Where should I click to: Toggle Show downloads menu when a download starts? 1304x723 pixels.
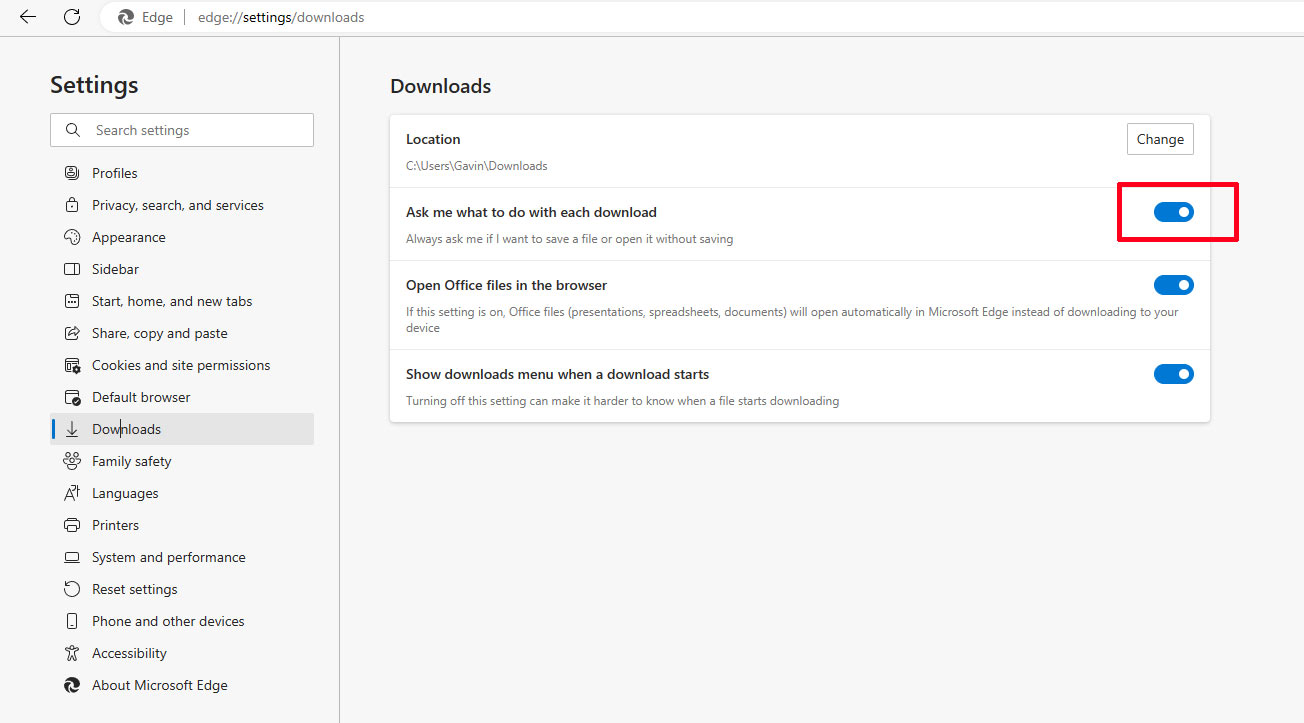(1174, 374)
